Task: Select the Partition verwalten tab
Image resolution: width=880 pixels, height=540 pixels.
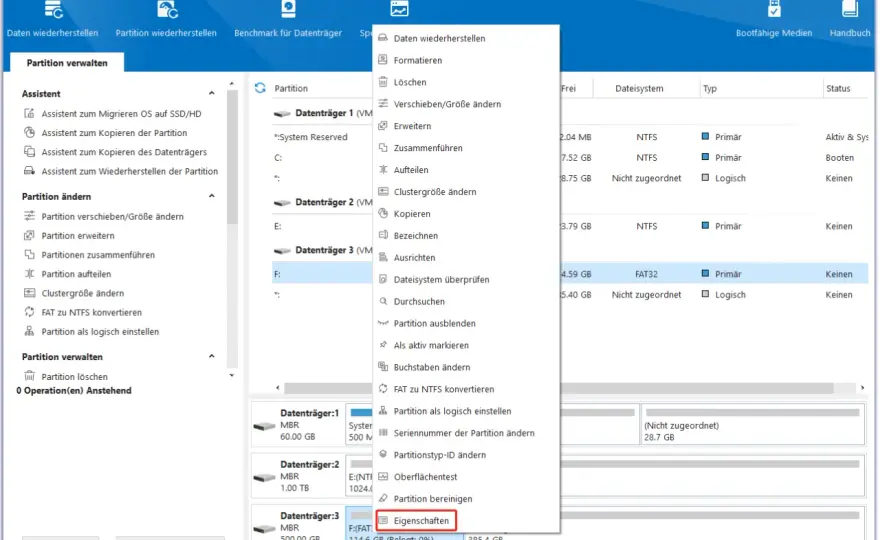Action: point(67,63)
